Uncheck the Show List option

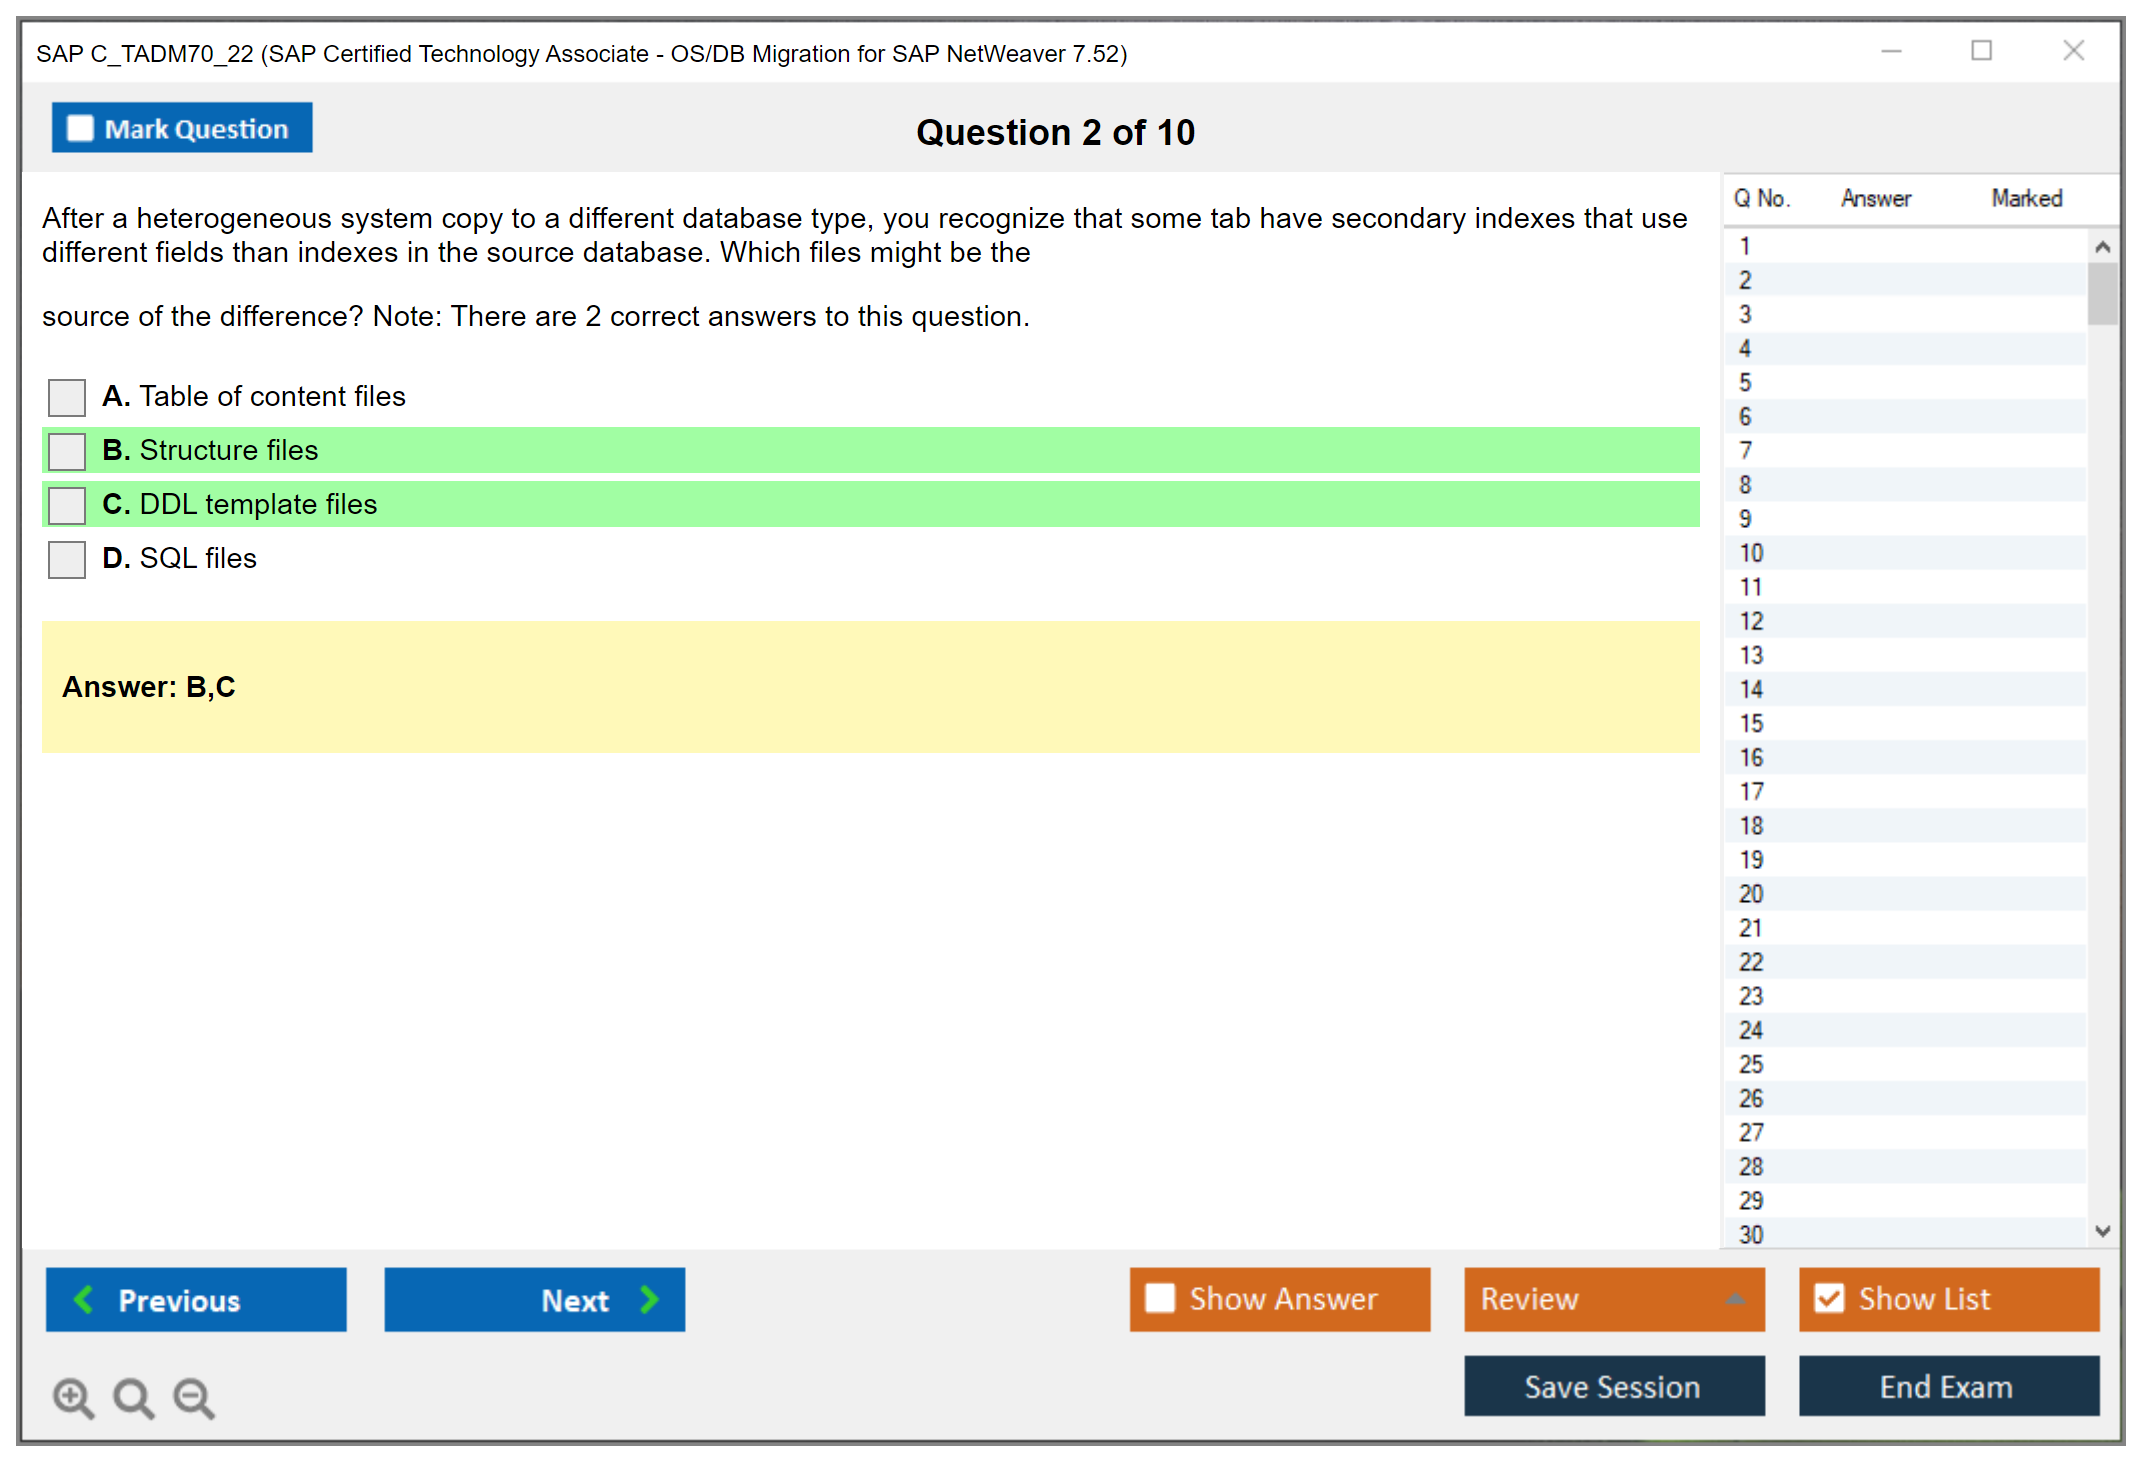coord(1829,1299)
